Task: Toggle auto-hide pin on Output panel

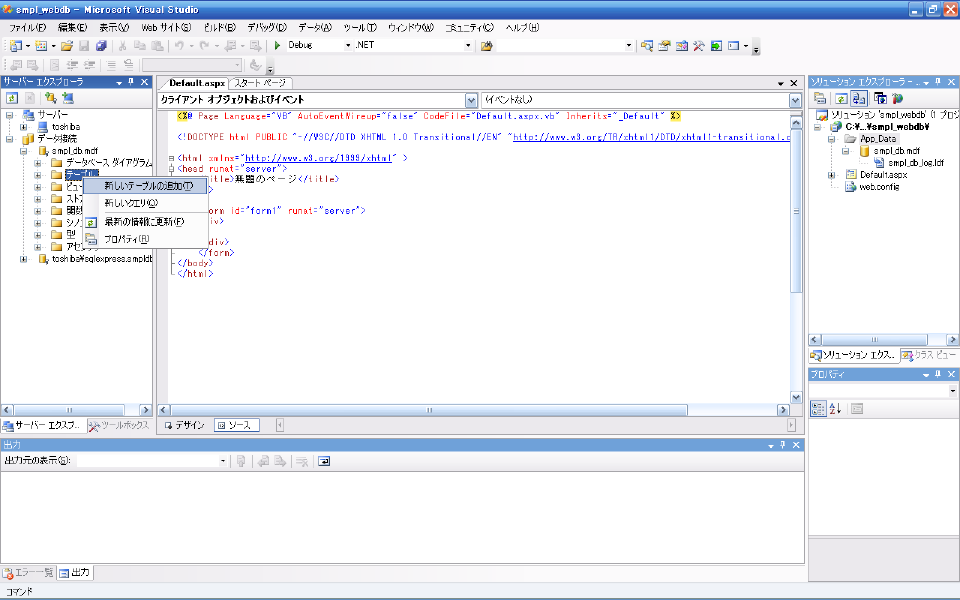Action: click(782, 445)
